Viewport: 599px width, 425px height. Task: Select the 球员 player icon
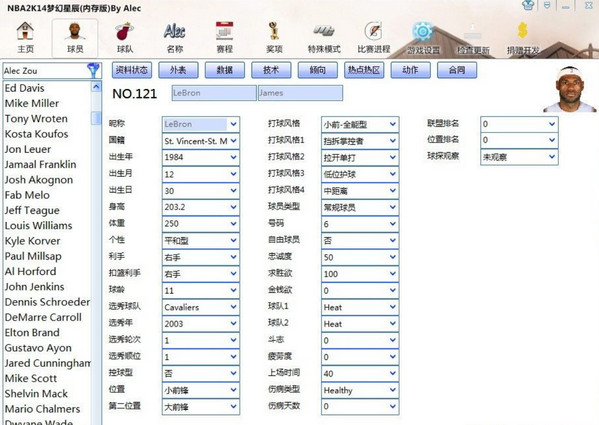pos(75,37)
